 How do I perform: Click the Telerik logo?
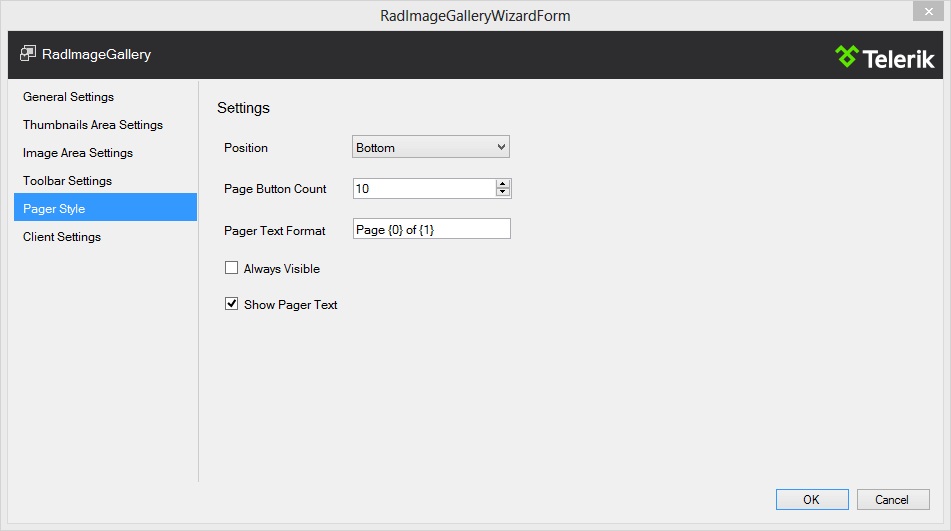pos(885,57)
